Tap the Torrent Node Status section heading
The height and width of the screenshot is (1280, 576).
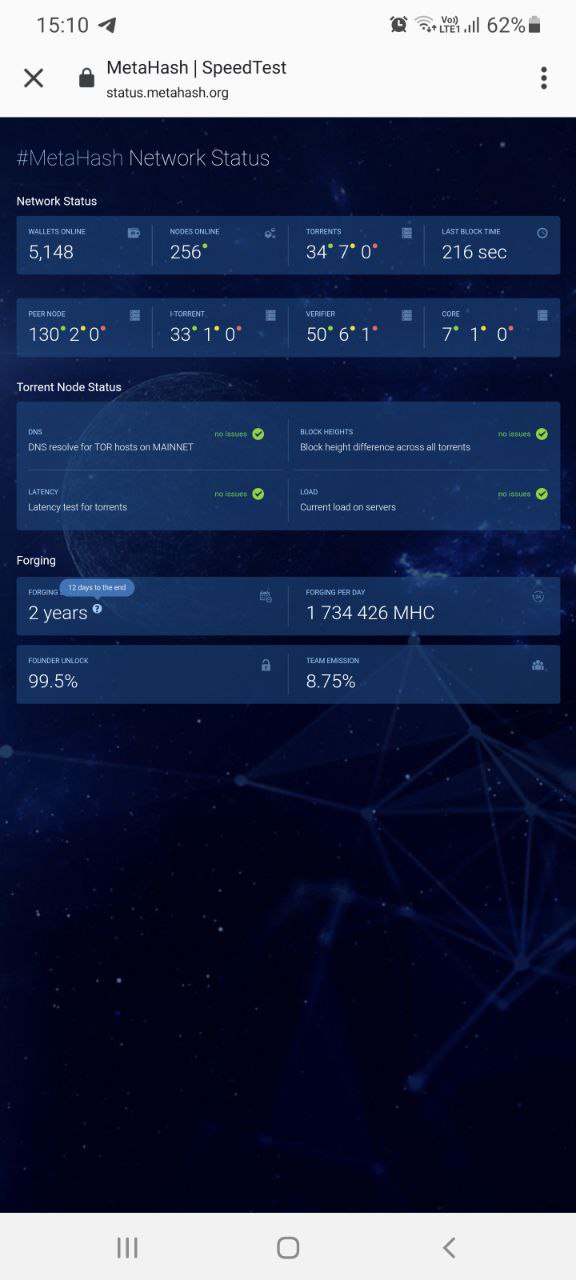(x=69, y=387)
